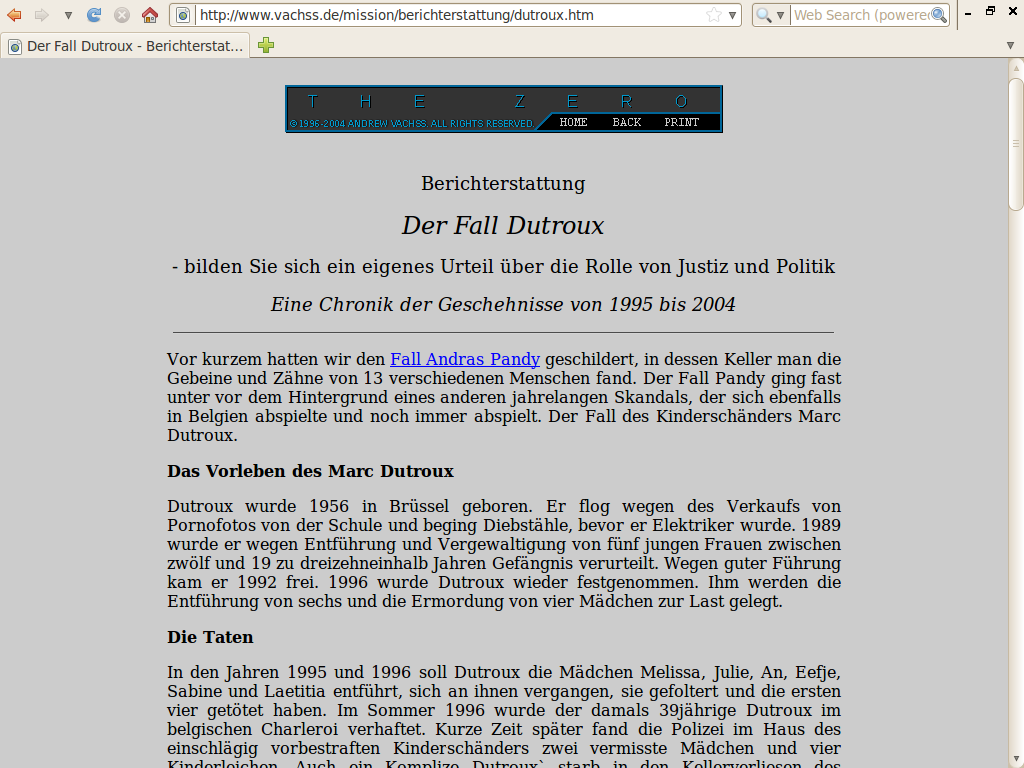Screen dimensions: 1024x768
Task: Go back with the orange back arrow
Action: click(14, 14)
